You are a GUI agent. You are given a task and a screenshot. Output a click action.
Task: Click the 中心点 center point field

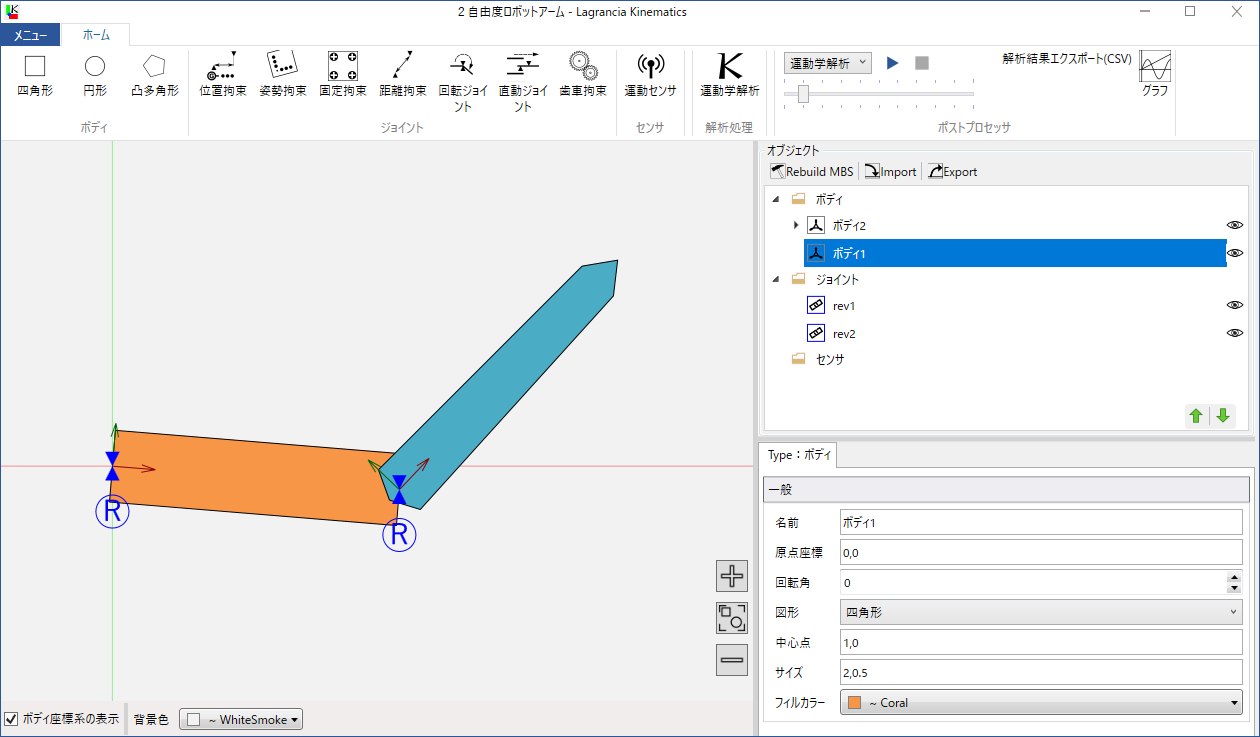point(1041,642)
